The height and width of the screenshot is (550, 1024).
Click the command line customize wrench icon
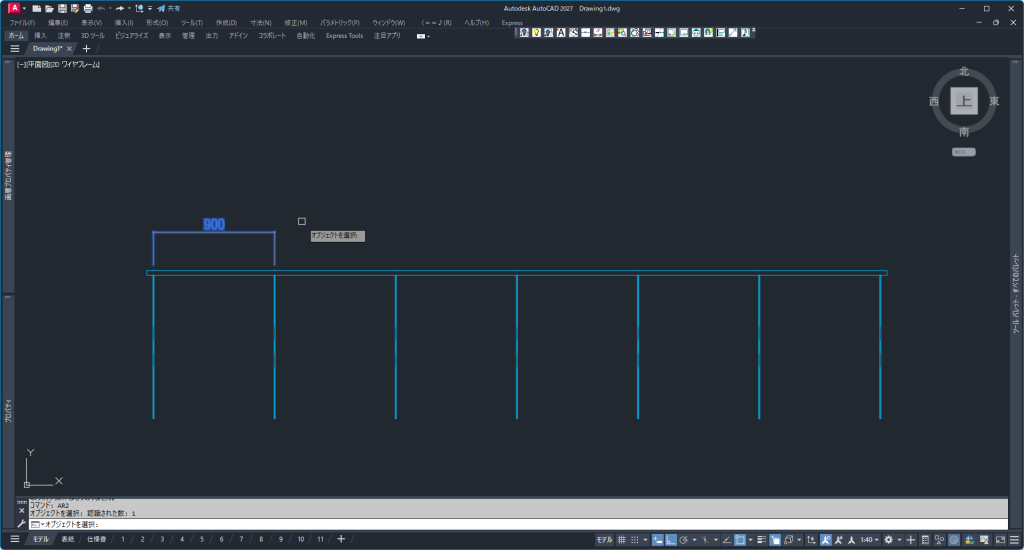(22, 523)
